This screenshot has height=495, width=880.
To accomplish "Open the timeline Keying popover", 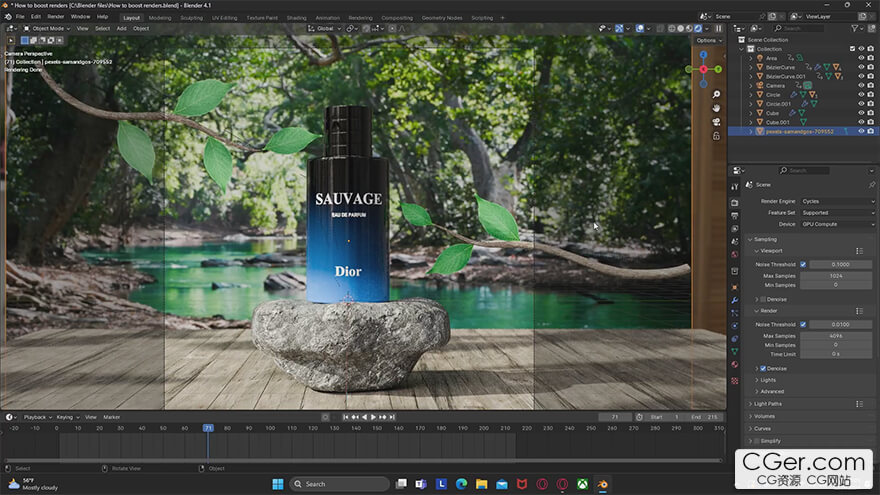I will pos(67,417).
